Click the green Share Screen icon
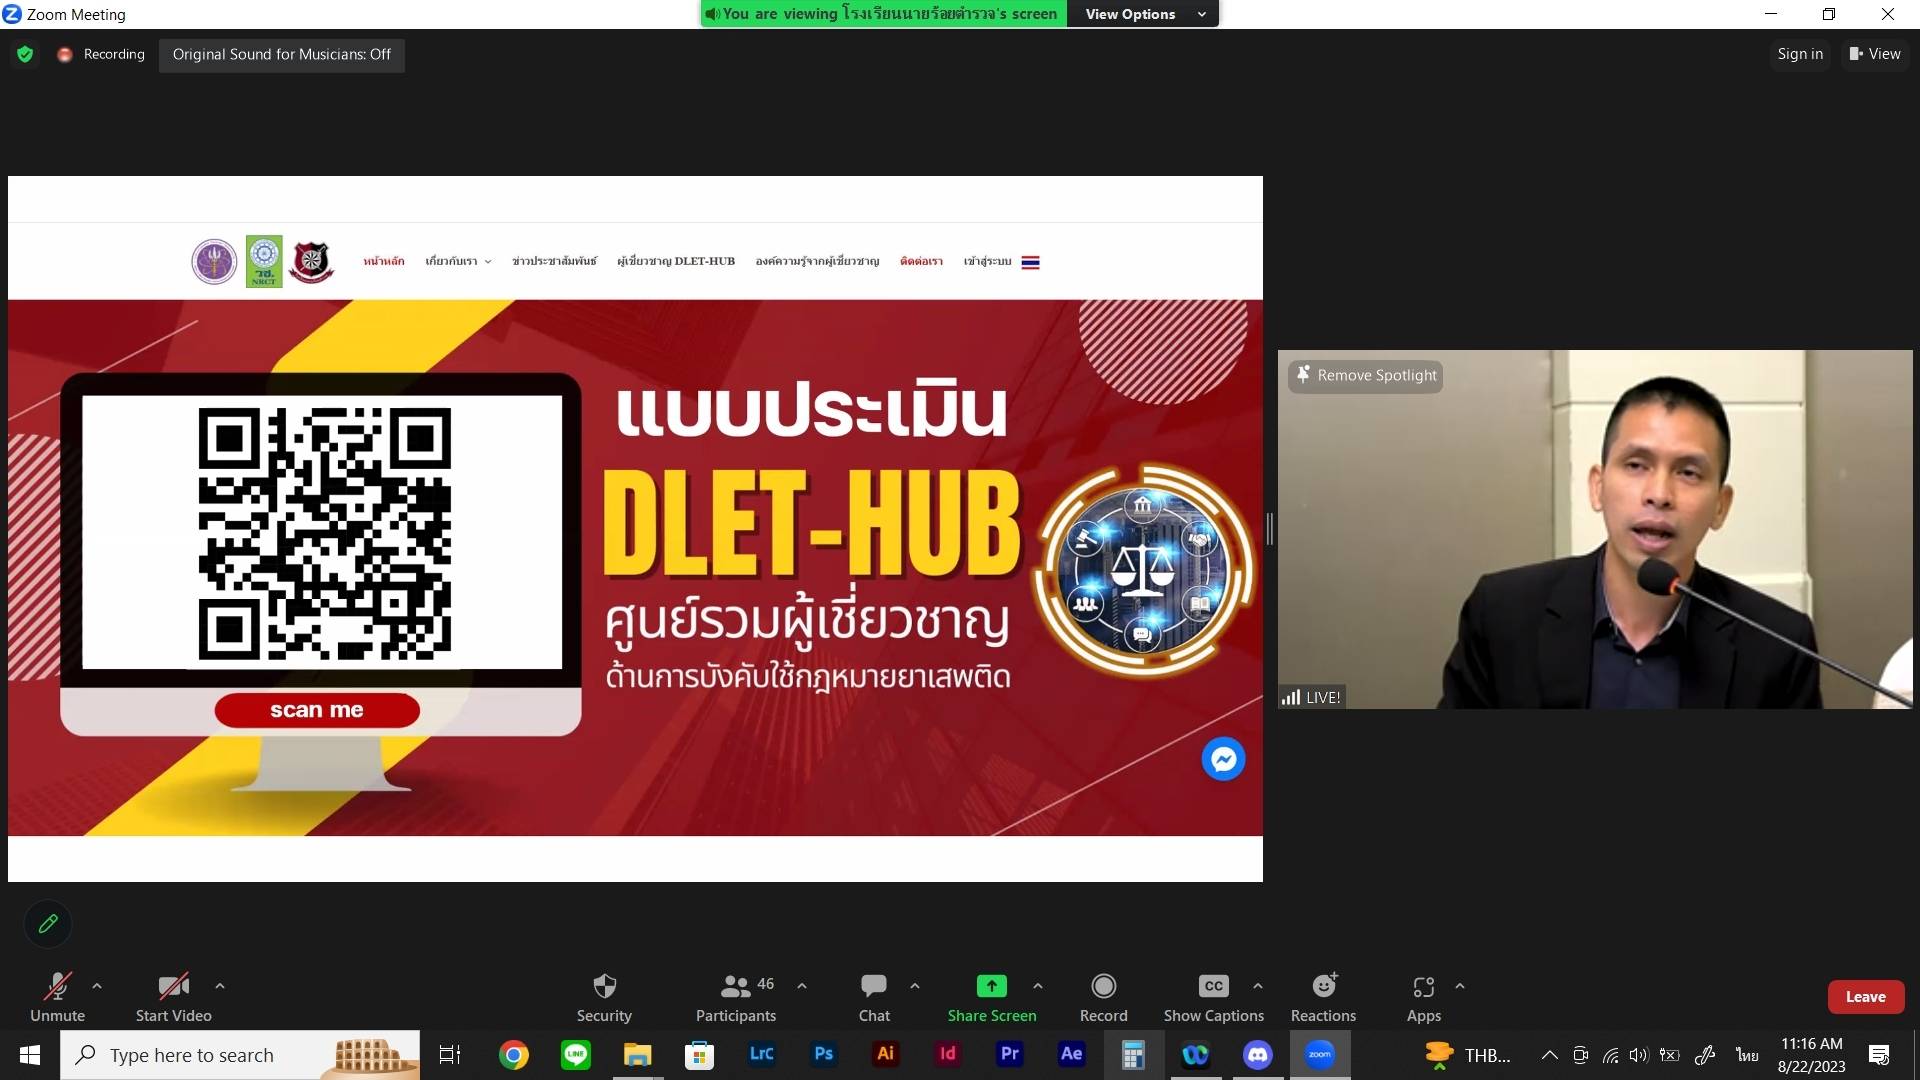Viewport: 1920px width, 1080px height. coord(991,987)
